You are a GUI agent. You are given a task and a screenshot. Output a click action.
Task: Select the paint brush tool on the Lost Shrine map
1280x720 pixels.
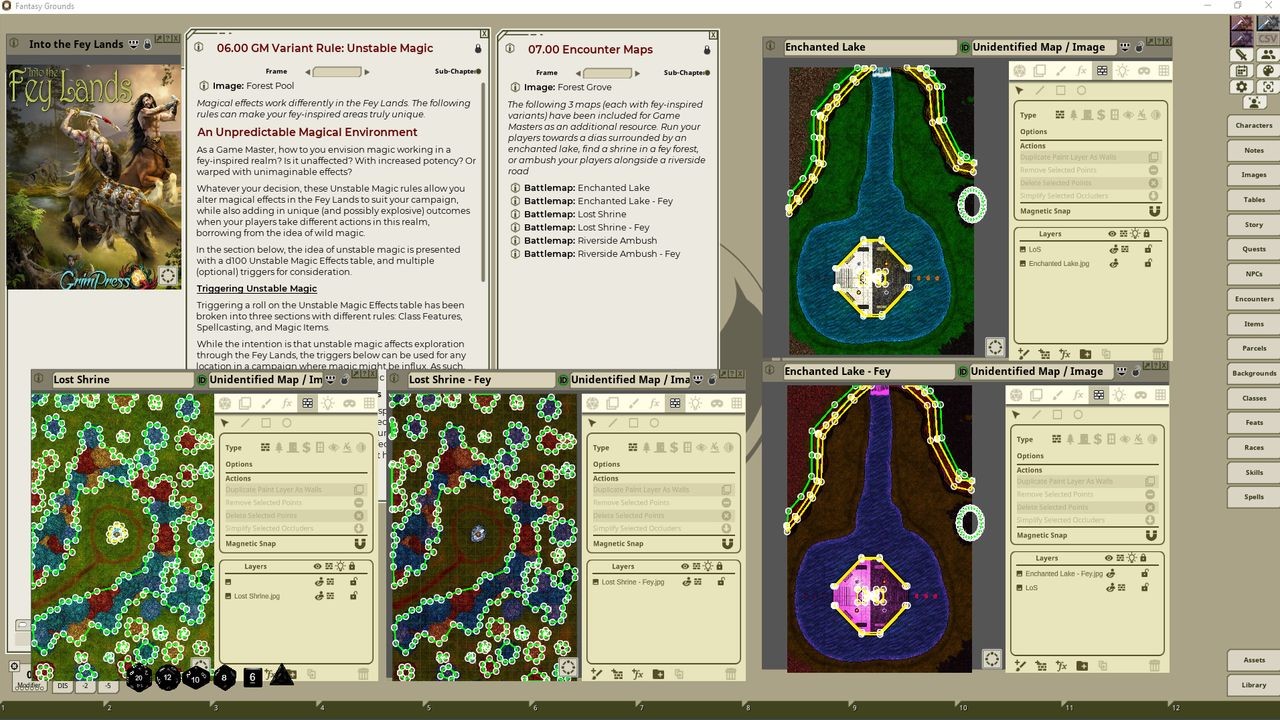click(266, 402)
